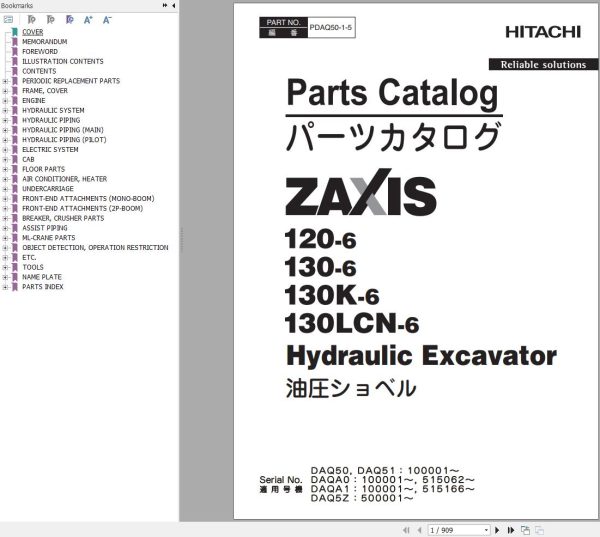Go to first page button
This screenshot has height=537, width=600.
pos(406,530)
